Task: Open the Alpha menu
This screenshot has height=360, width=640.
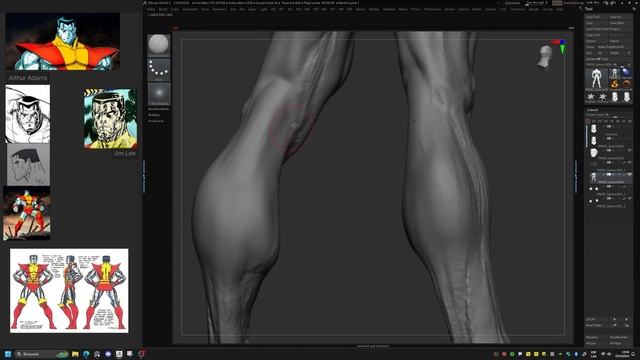Action: [151, 9]
